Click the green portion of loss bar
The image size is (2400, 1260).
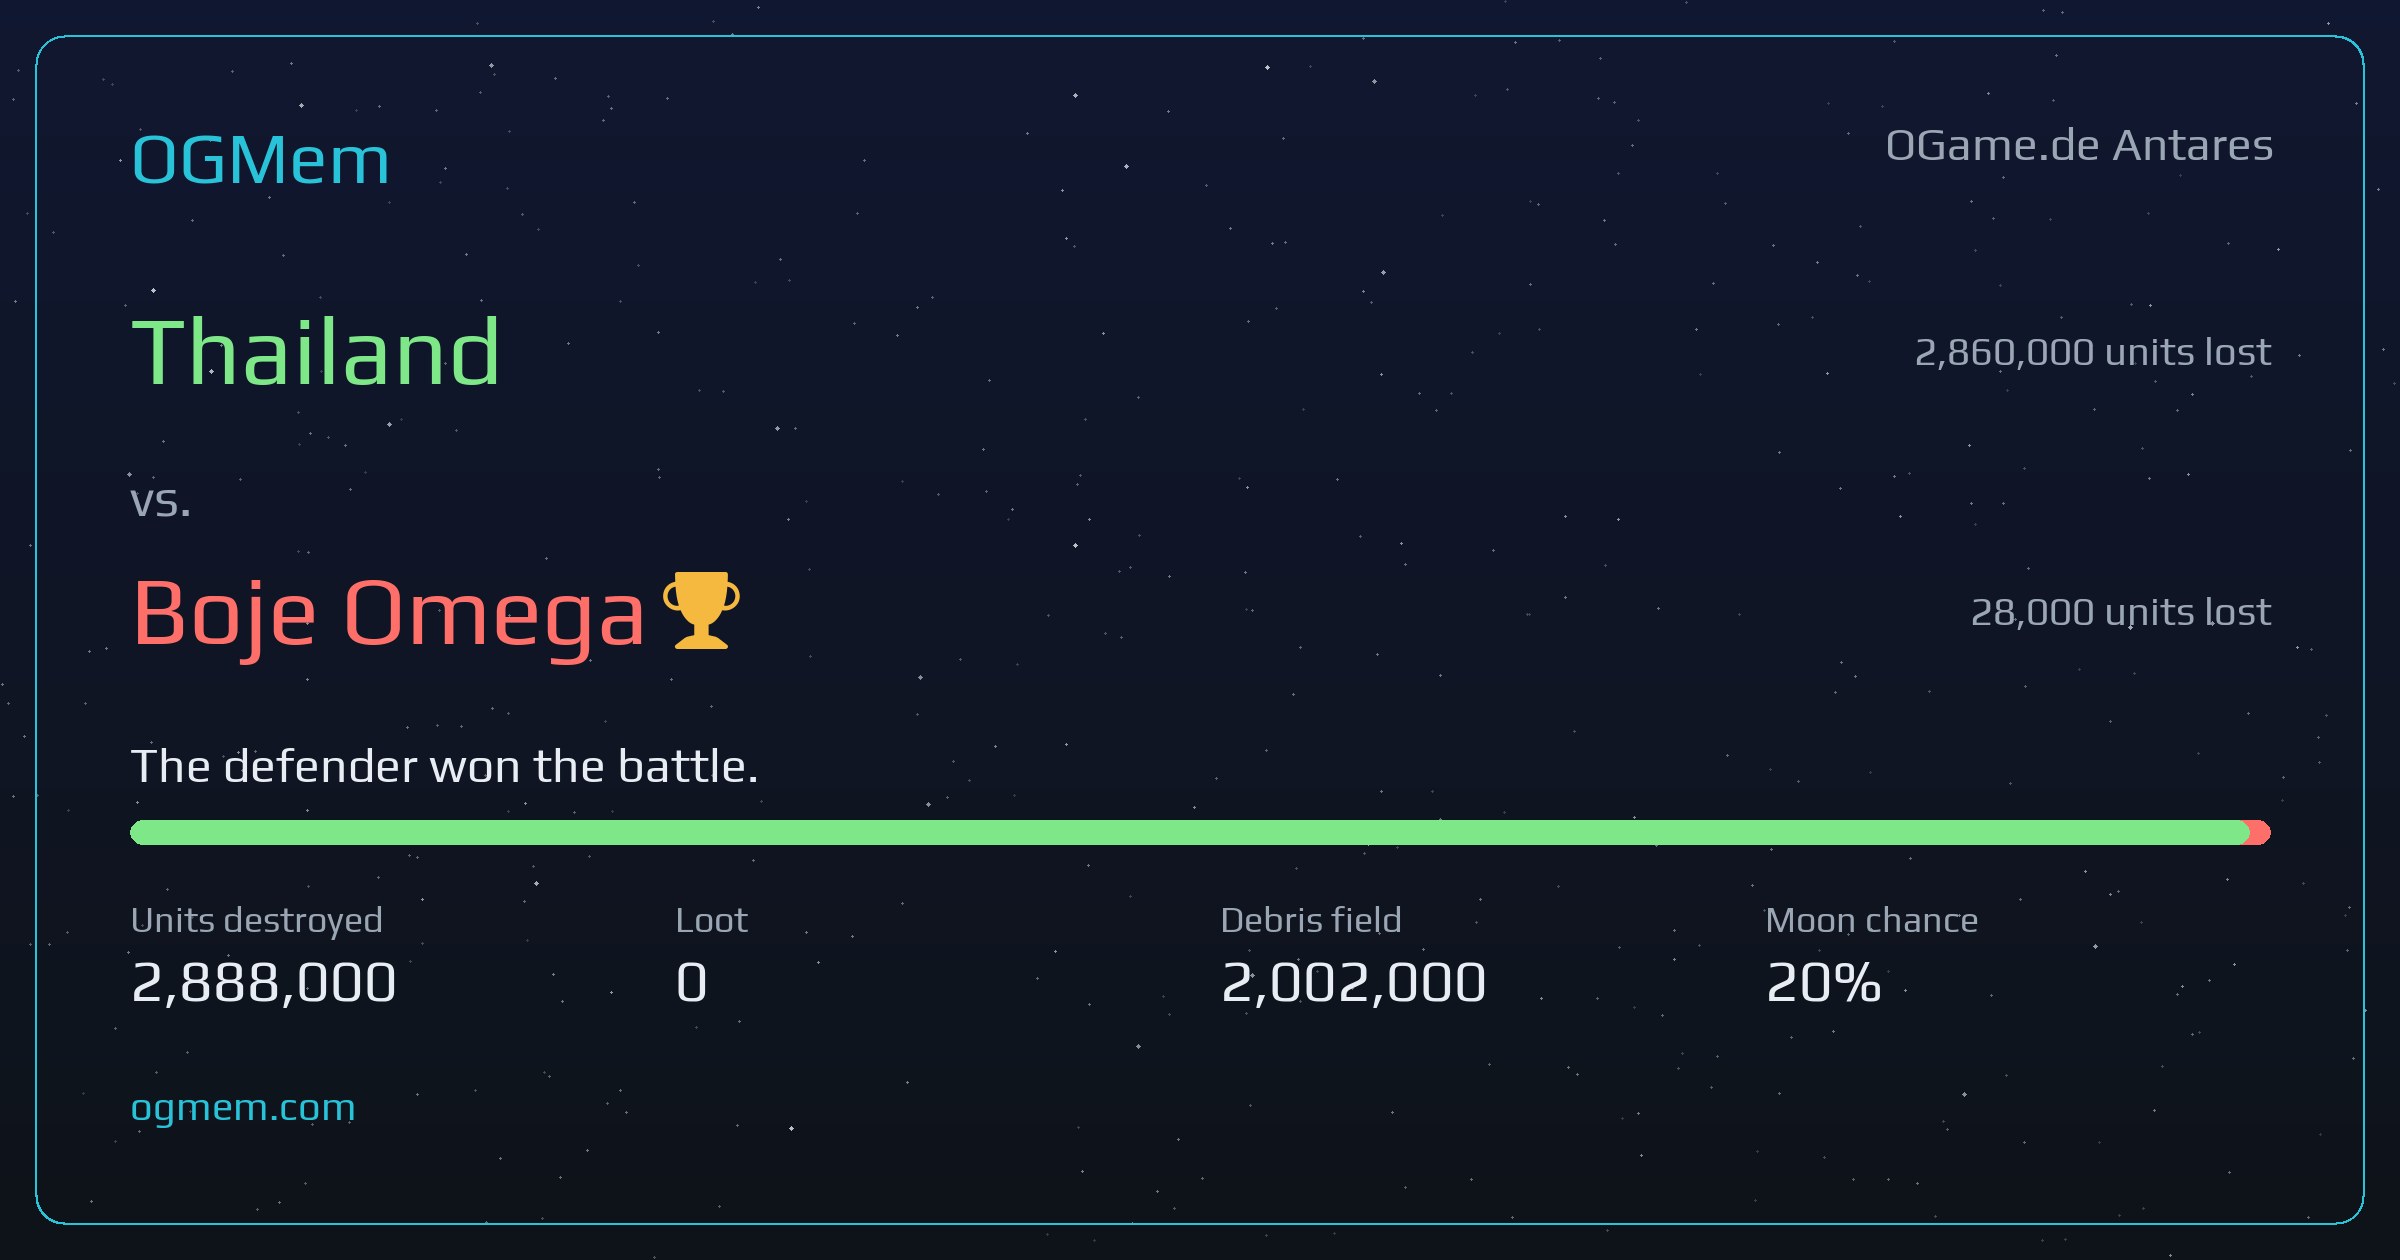(1190, 832)
